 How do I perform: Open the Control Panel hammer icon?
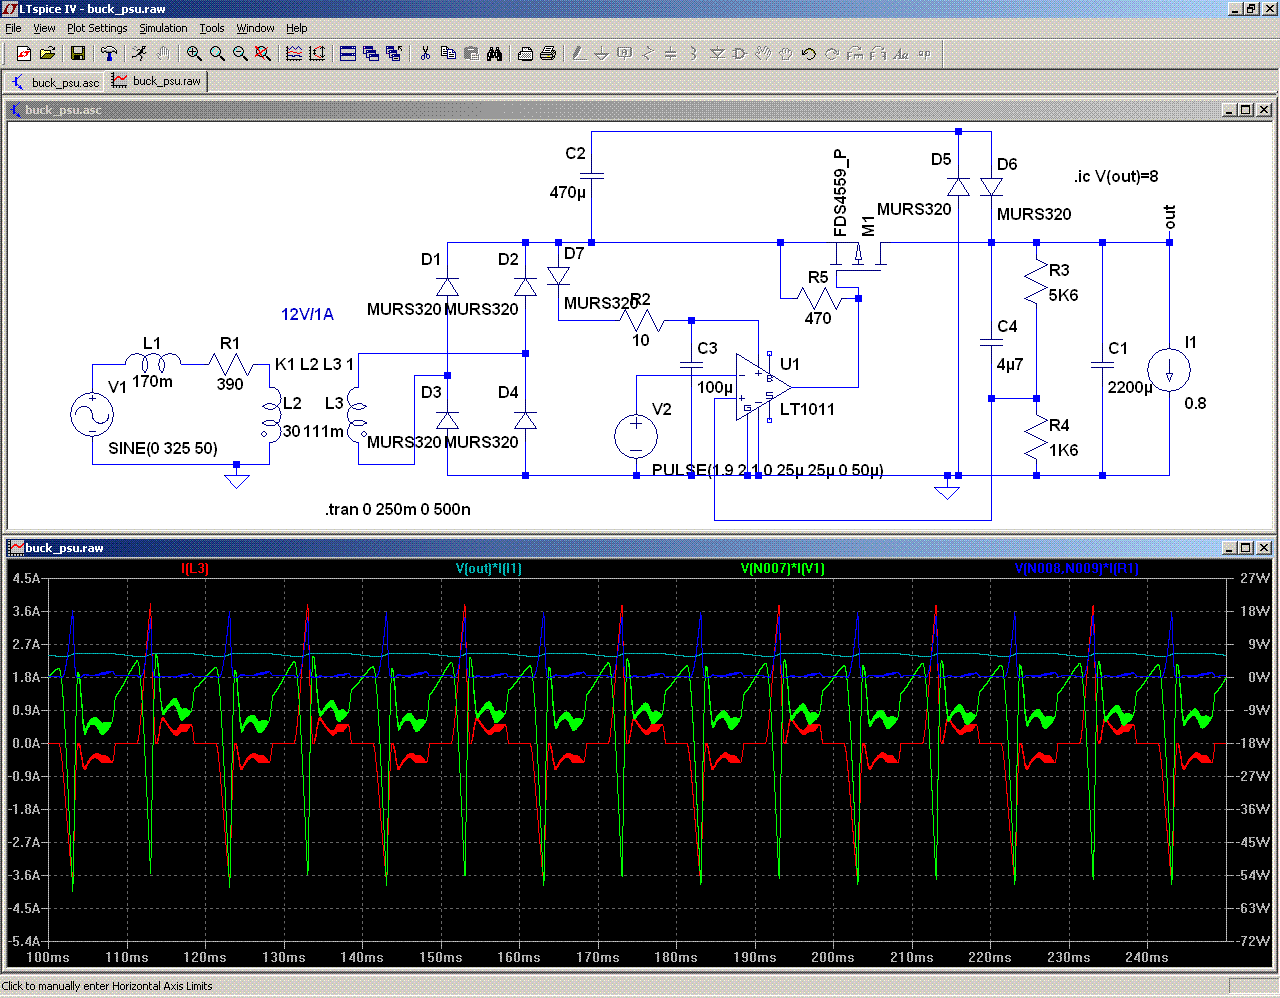[x=109, y=54]
